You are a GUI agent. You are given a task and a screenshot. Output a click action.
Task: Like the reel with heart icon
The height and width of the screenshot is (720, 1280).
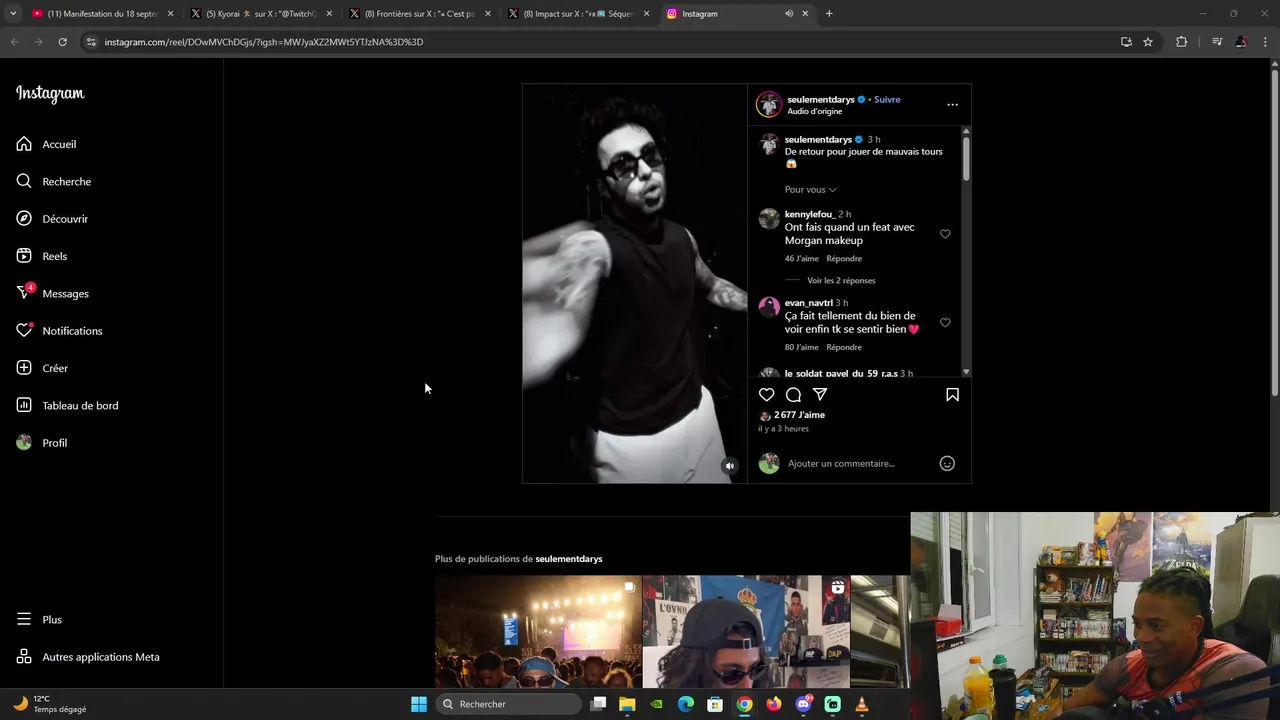[766, 395]
